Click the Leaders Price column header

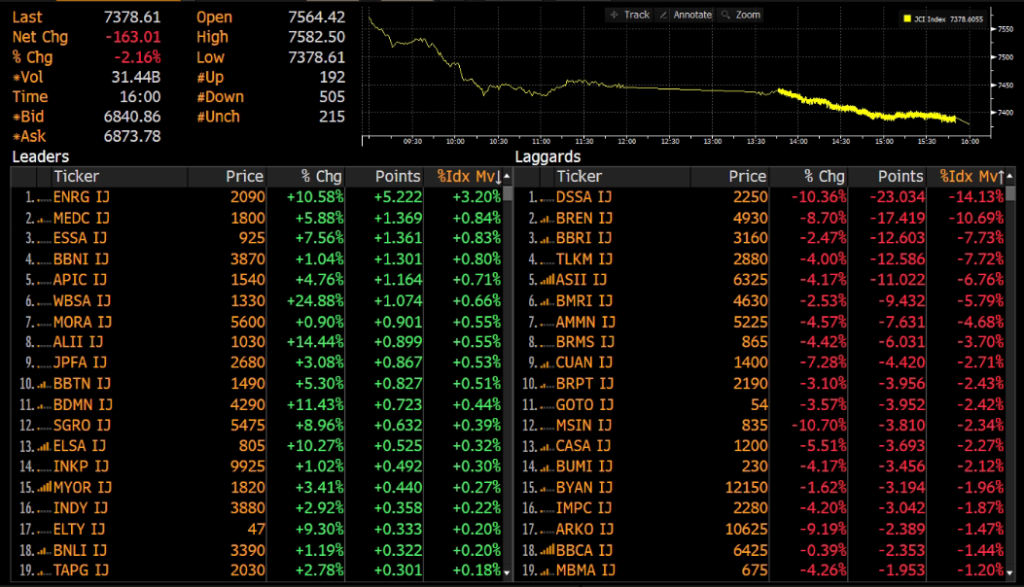click(244, 177)
